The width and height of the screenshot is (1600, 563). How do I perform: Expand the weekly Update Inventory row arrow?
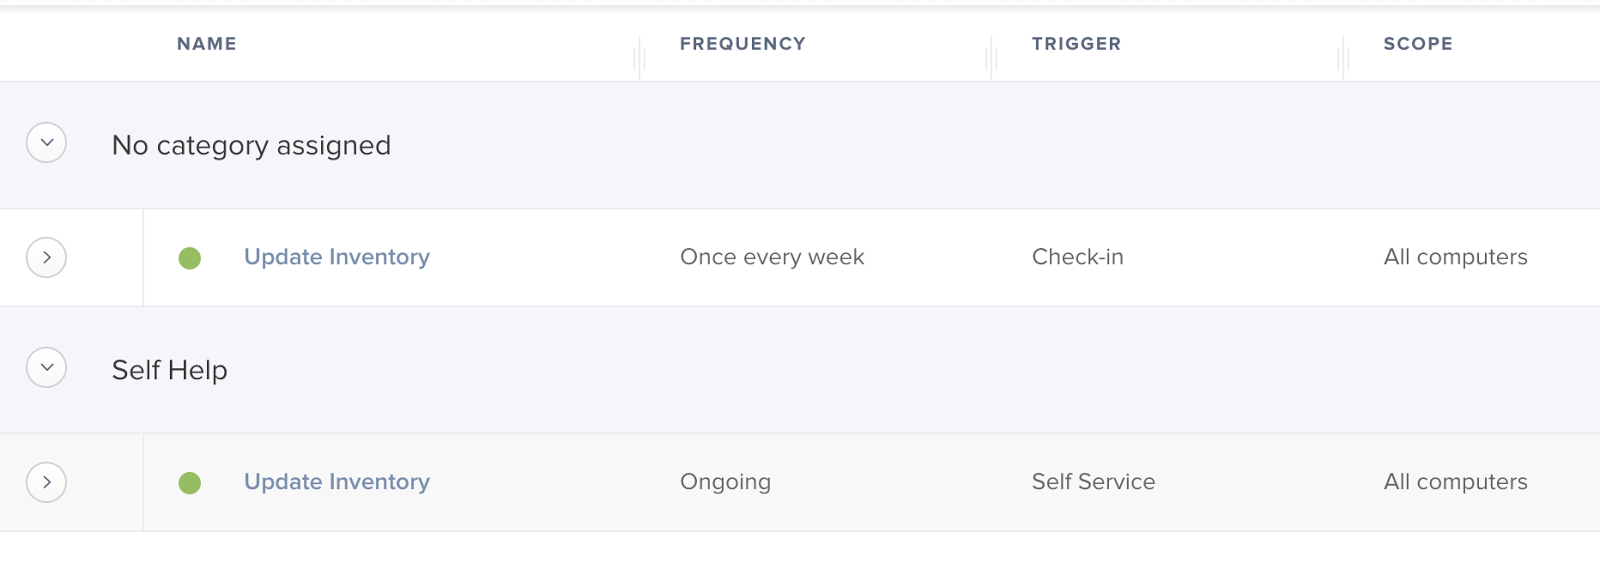pos(46,258)
